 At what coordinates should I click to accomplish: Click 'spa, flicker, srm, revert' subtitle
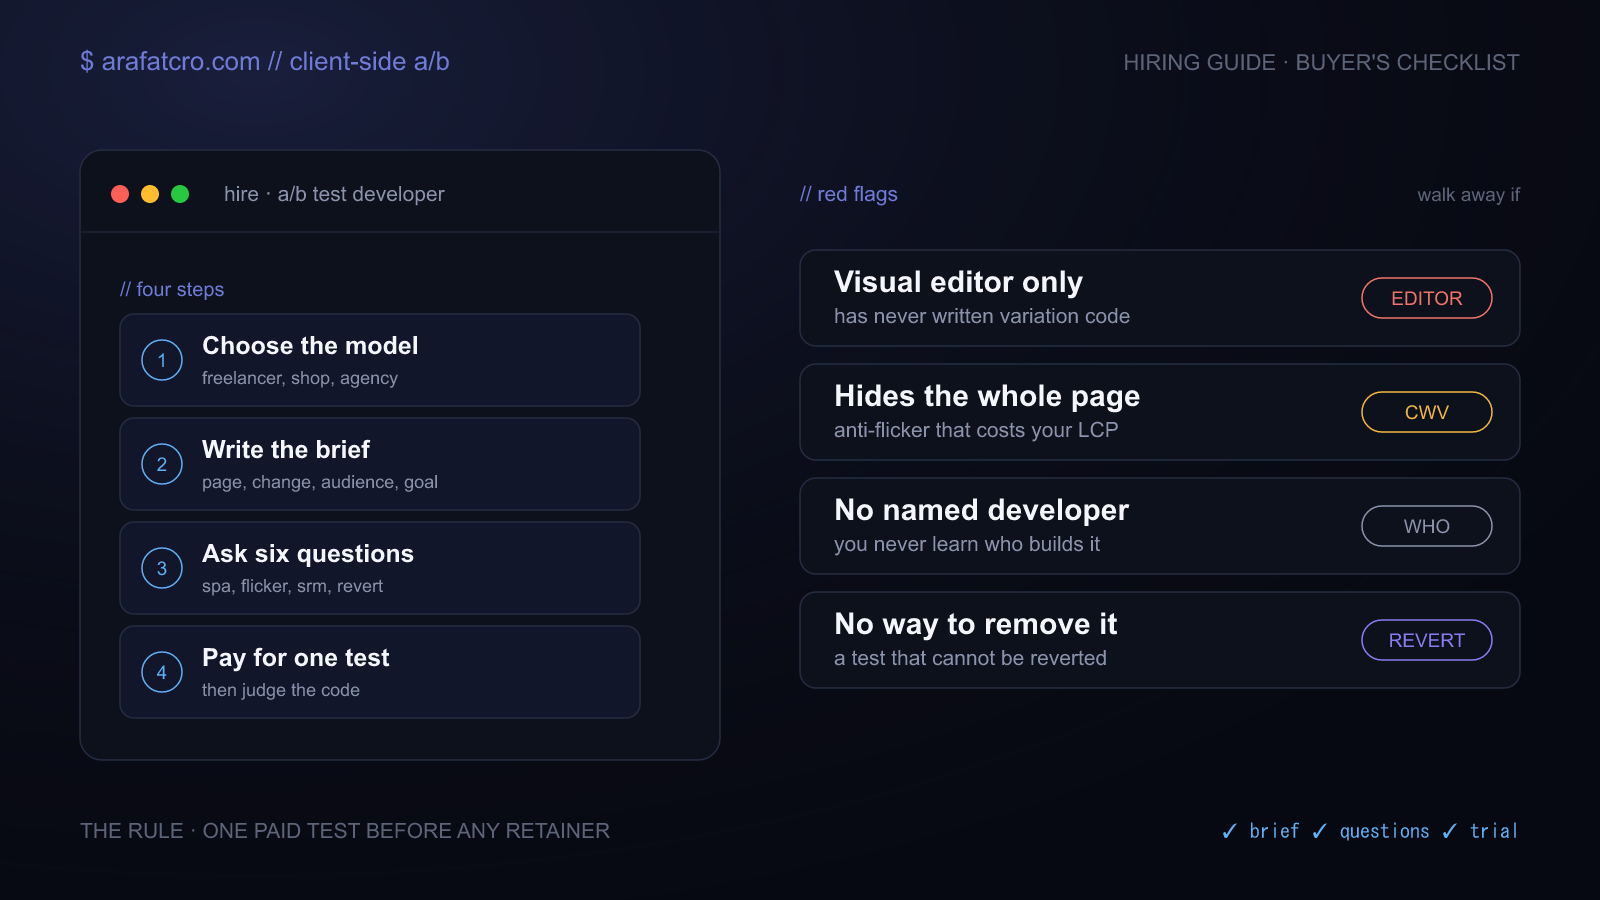[292, 586]
